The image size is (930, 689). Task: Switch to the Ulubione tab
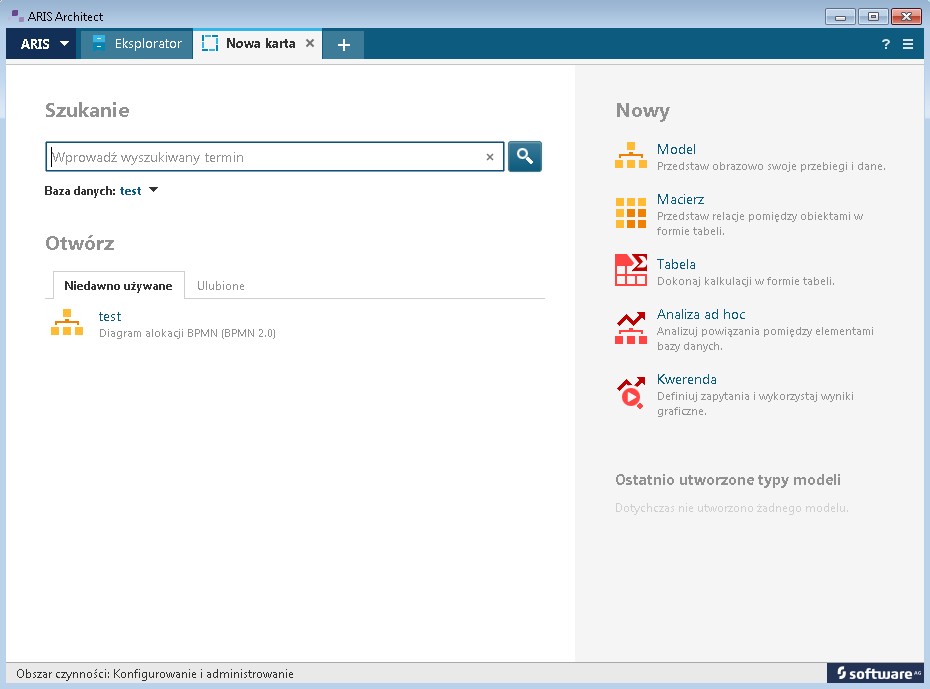pos(221,286)
